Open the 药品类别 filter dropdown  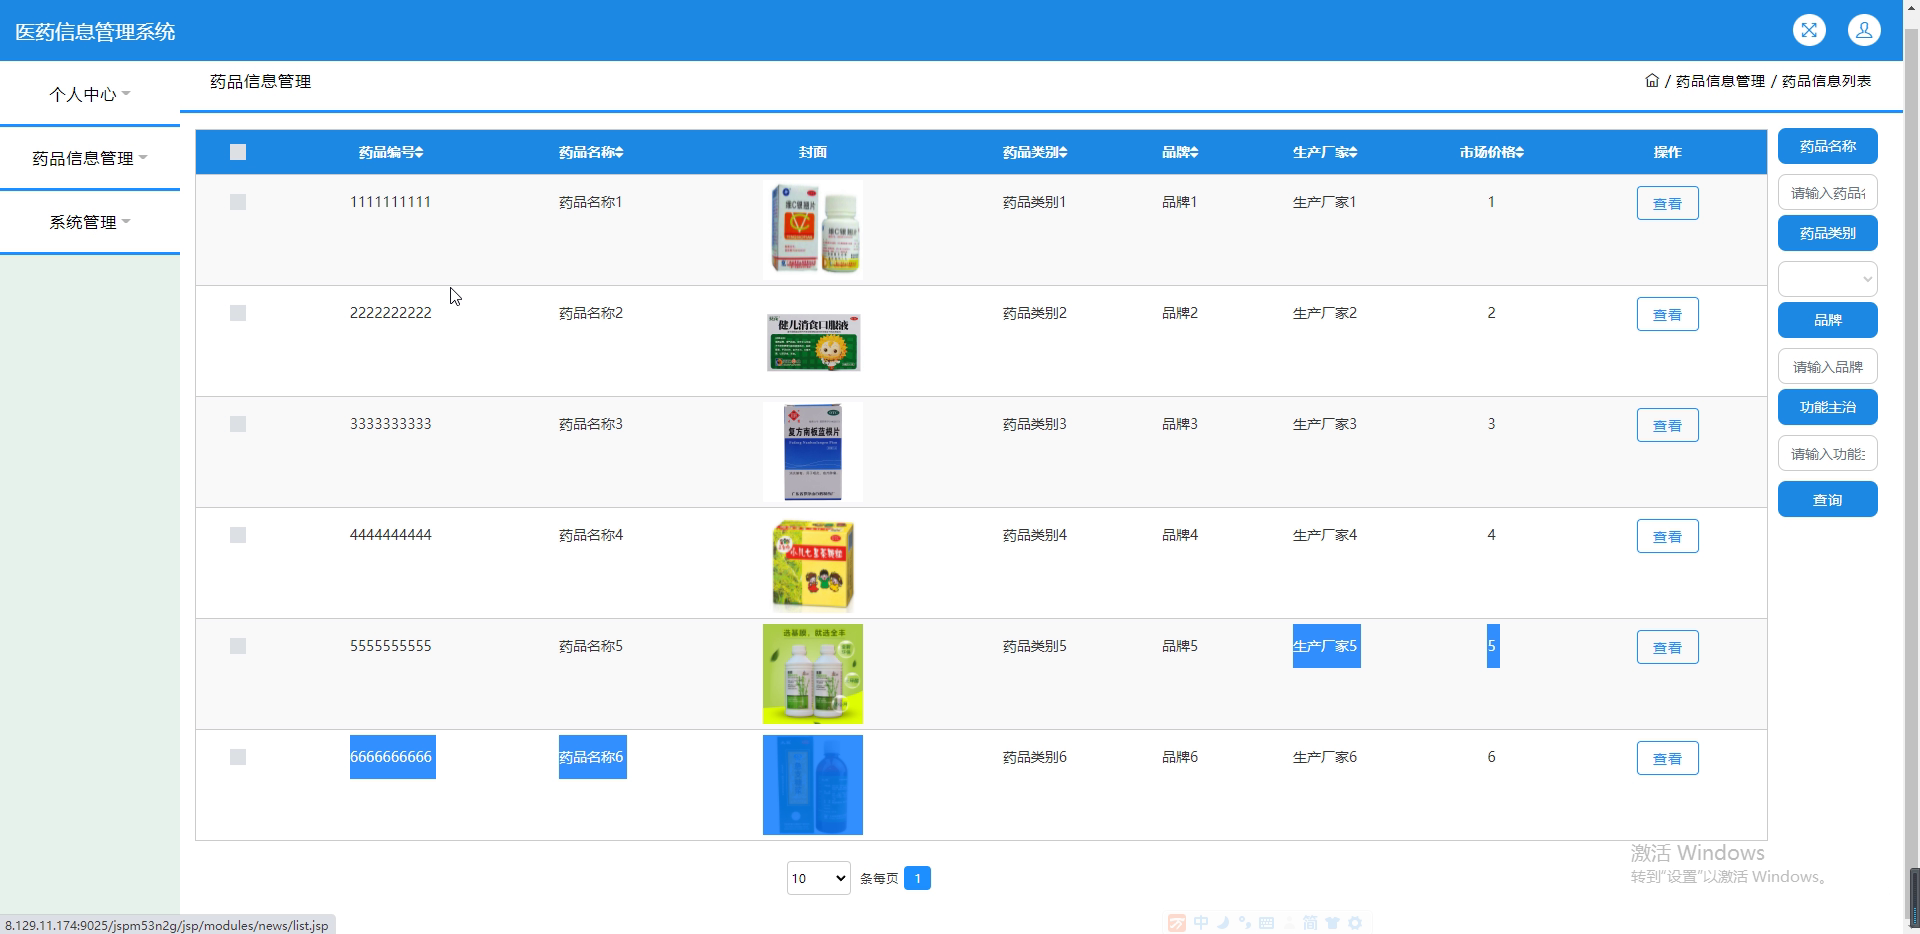[x=1827, y=279]
